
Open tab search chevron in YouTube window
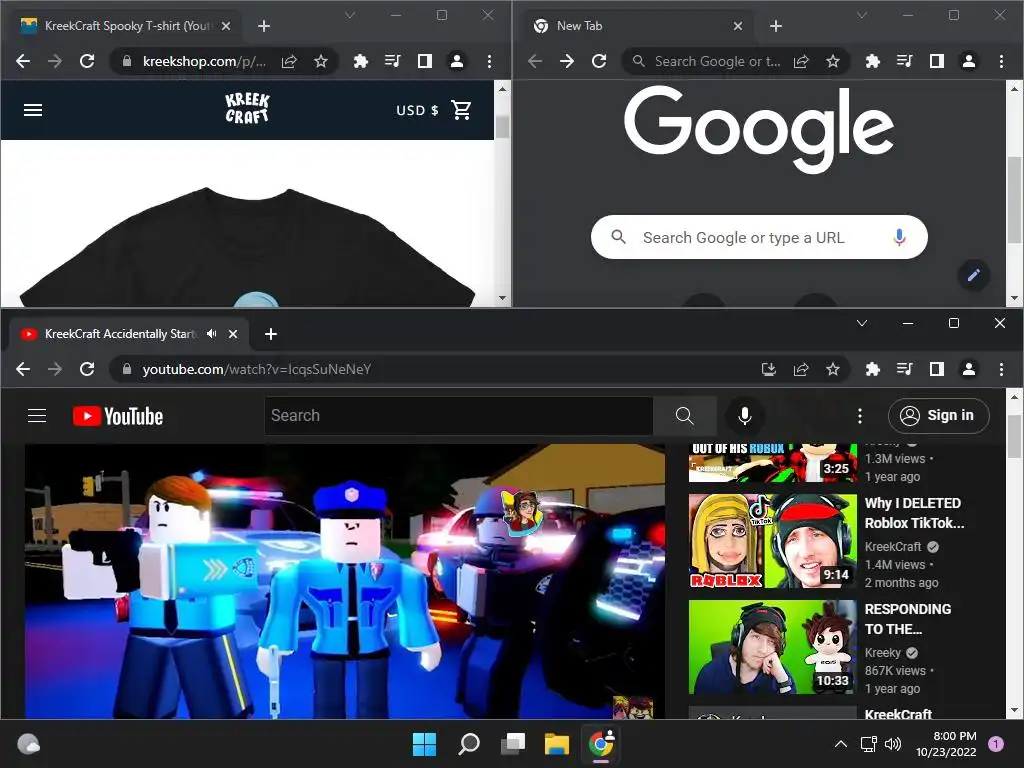tap(862, 323)
